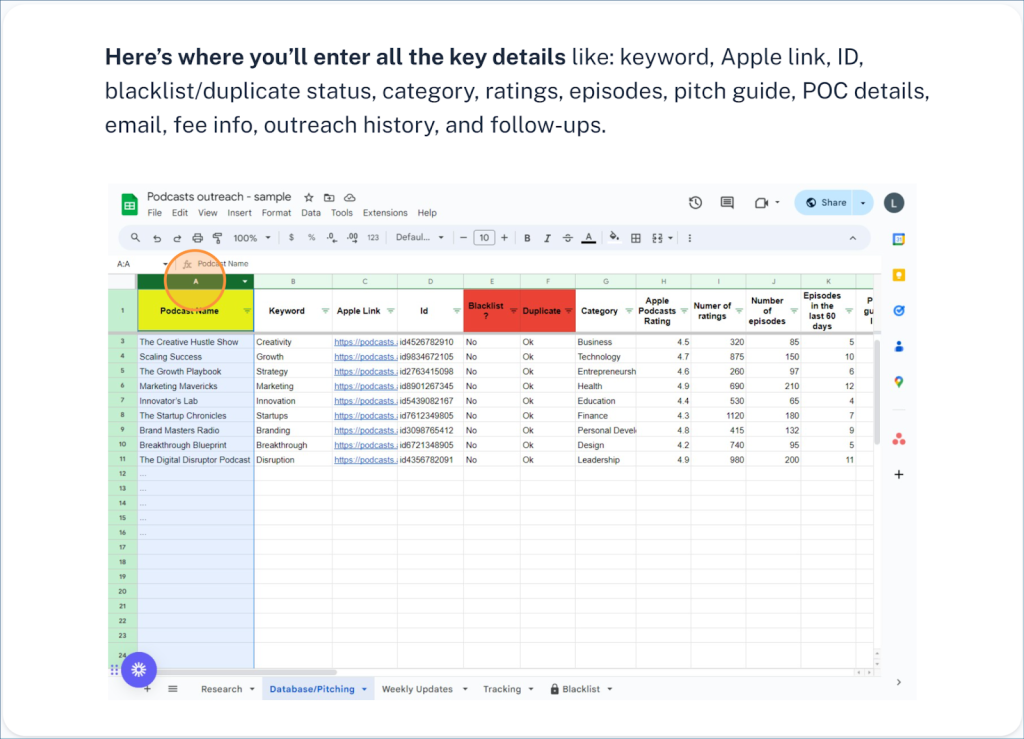Open the Extensions menu
This screenshot has height=739, width=1024.
click(x=385, y=213)
